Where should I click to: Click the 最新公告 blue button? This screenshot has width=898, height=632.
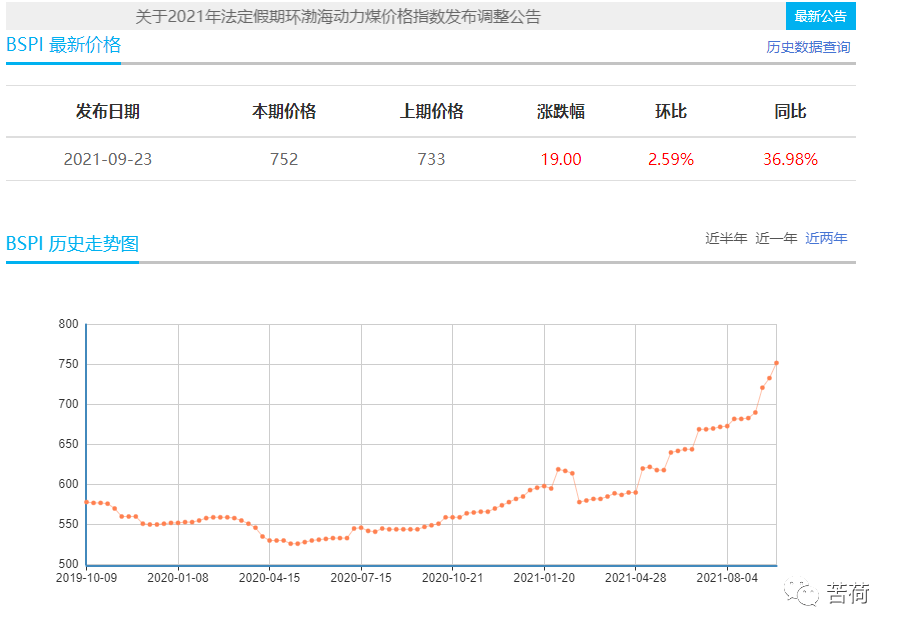(820, 16)
